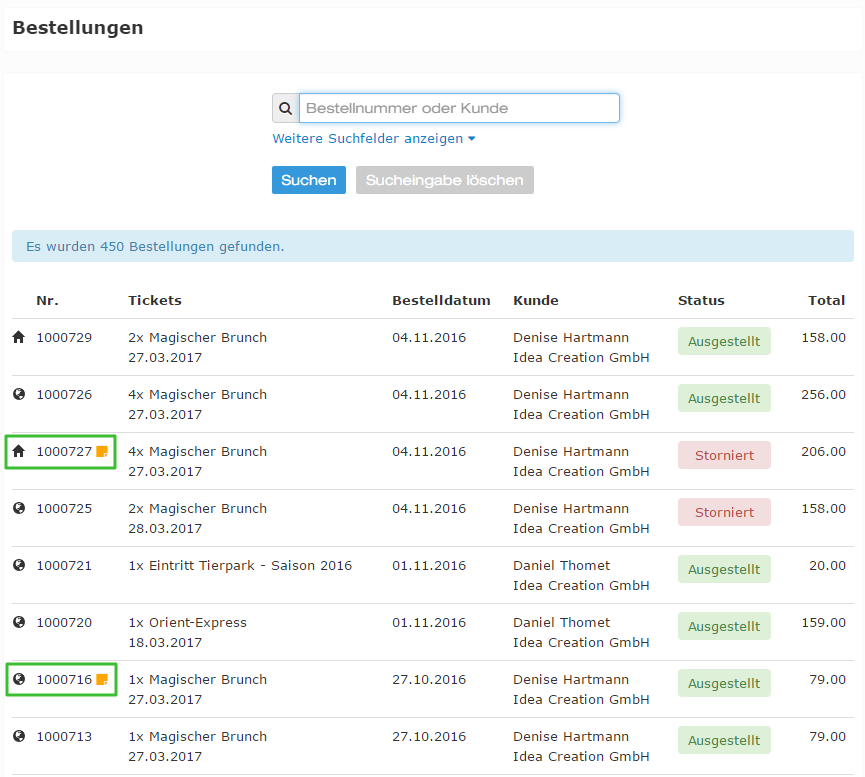865x777 pixels.
Task: Click '2x Magischer Brunch' in order 1000729
Action: click(197, 337)
